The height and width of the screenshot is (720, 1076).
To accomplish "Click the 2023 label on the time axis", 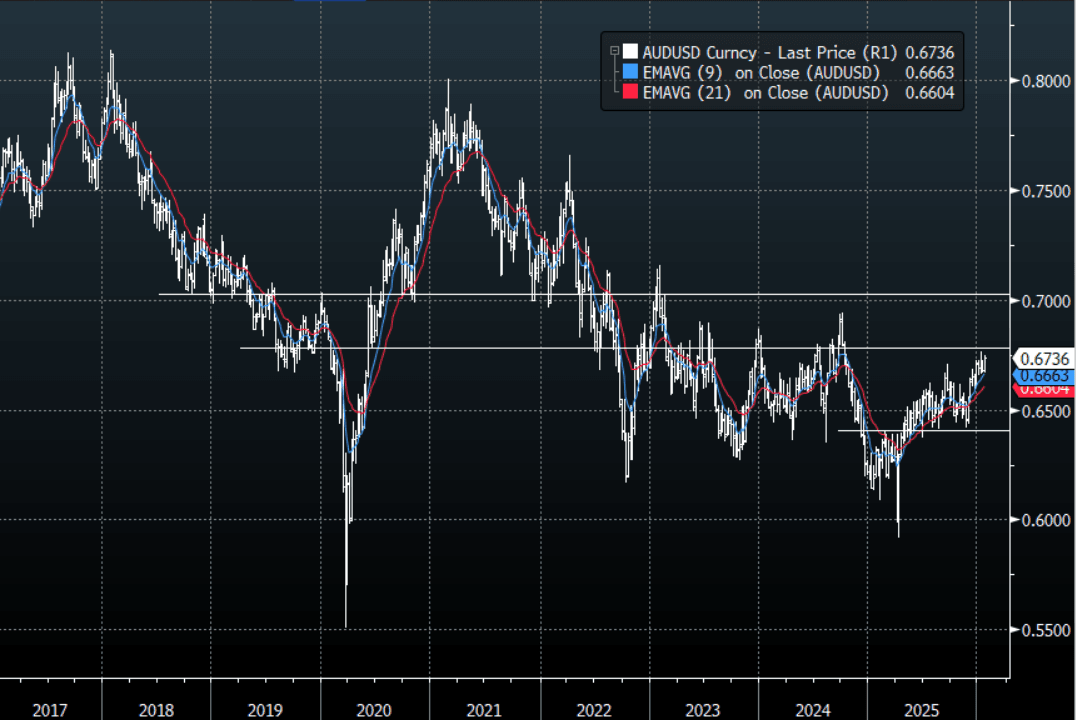I will pos(702,710).
